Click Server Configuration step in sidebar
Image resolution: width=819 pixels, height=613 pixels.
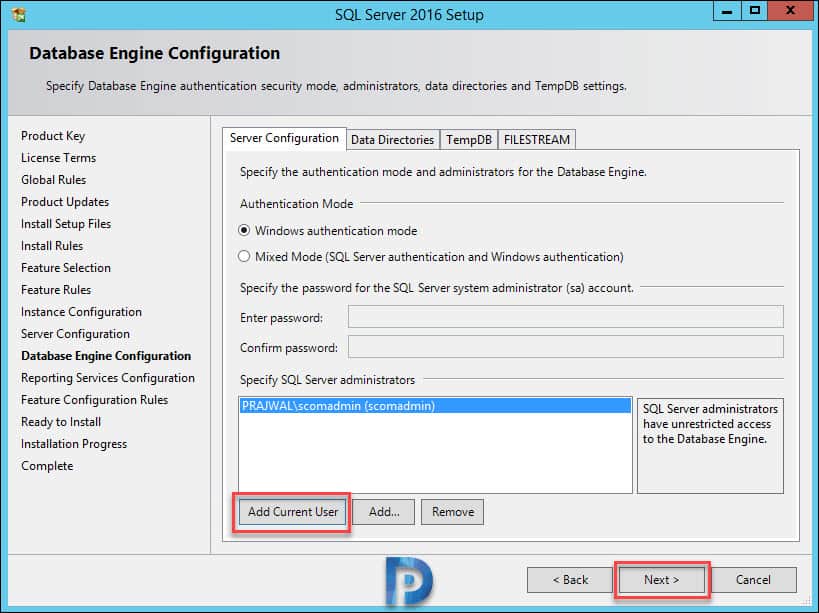pos(76,334)
